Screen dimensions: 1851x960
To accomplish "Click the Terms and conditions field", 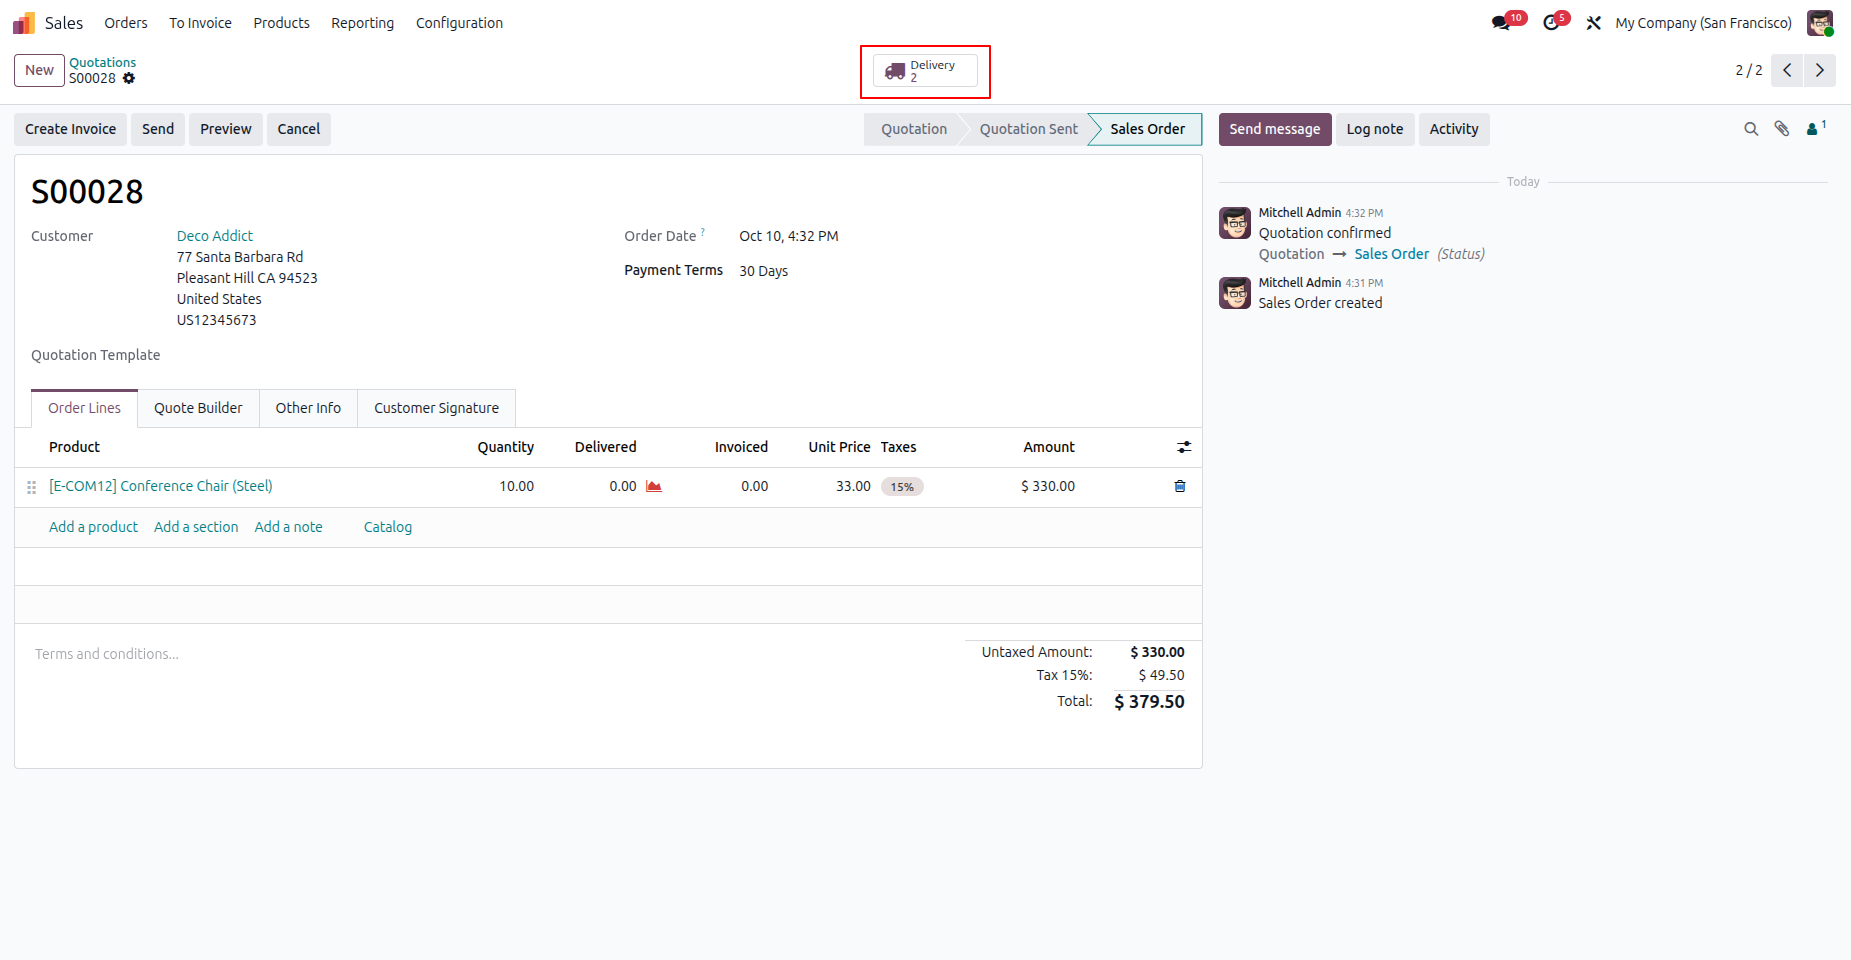I will pyautogui.click(x=107, y=654).
